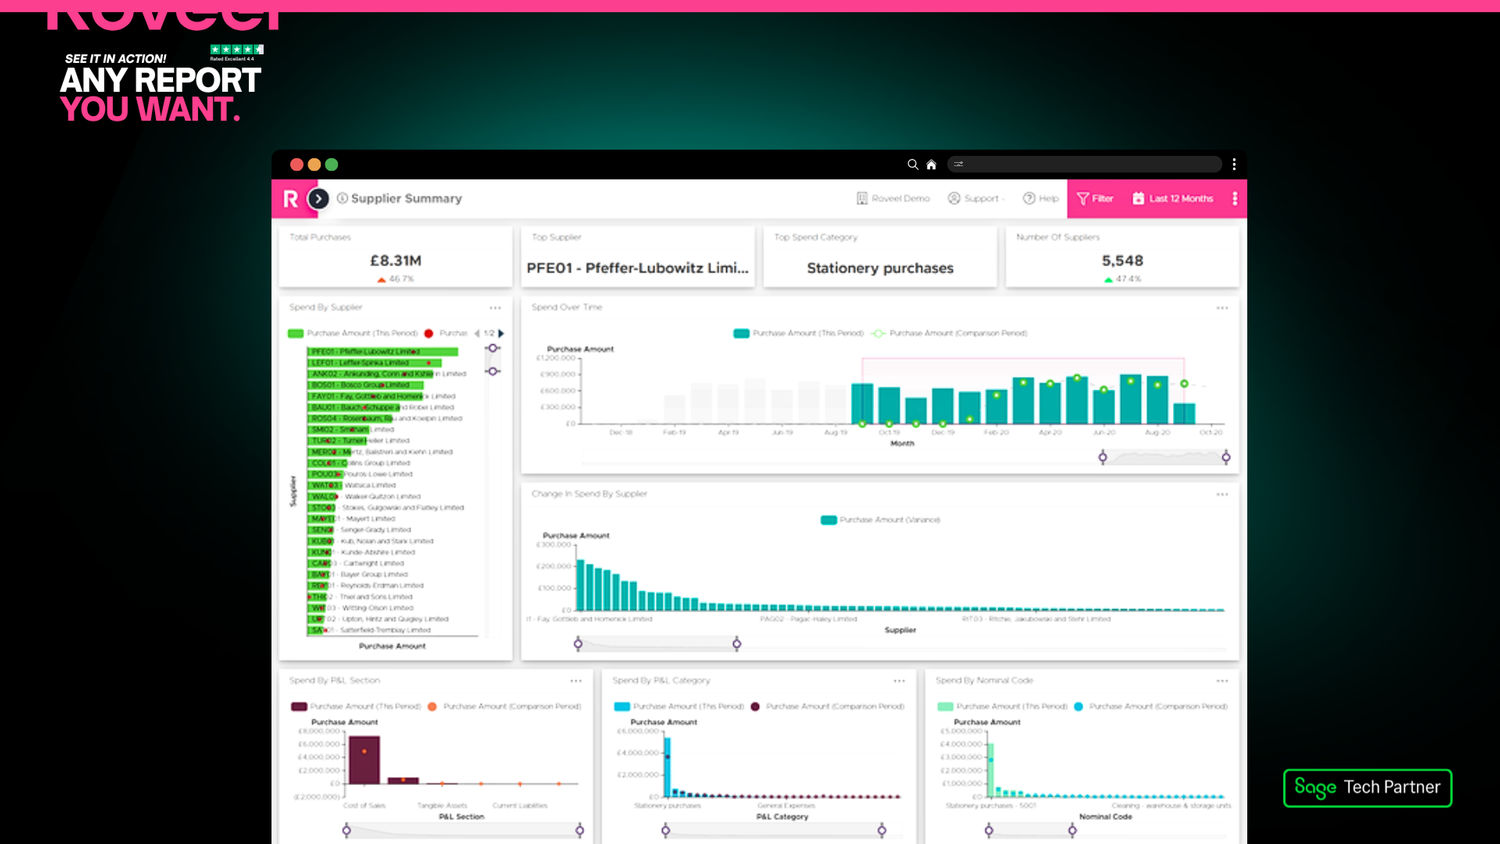Screen dimensions: 1500x844
Task: Click the Roveel R logo icon
Action: [290, 199]
